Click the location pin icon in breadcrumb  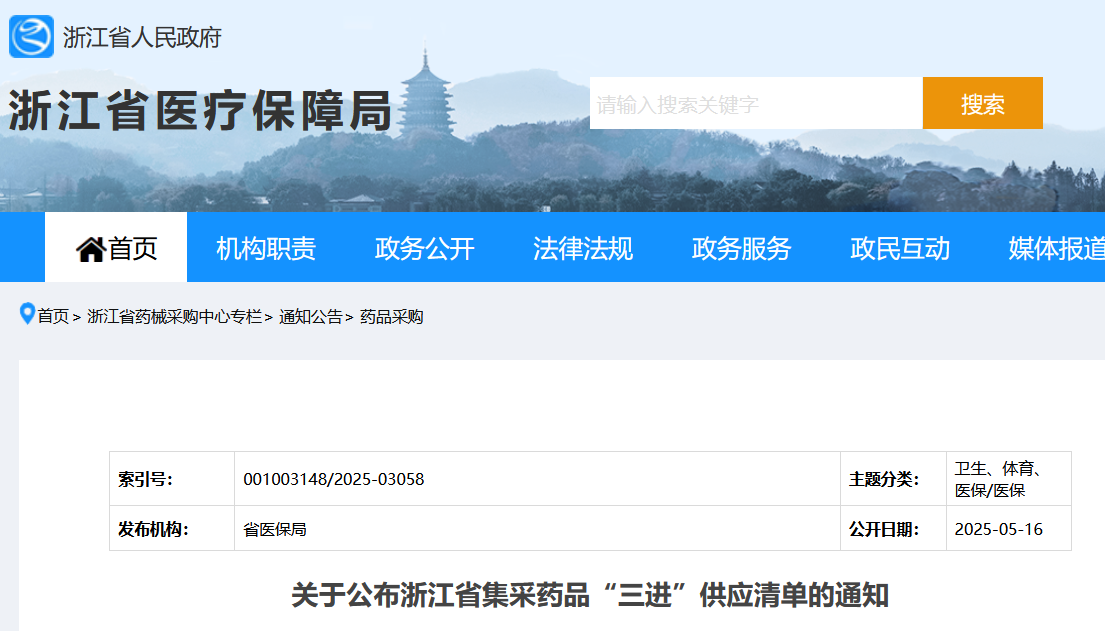[27, 314]
